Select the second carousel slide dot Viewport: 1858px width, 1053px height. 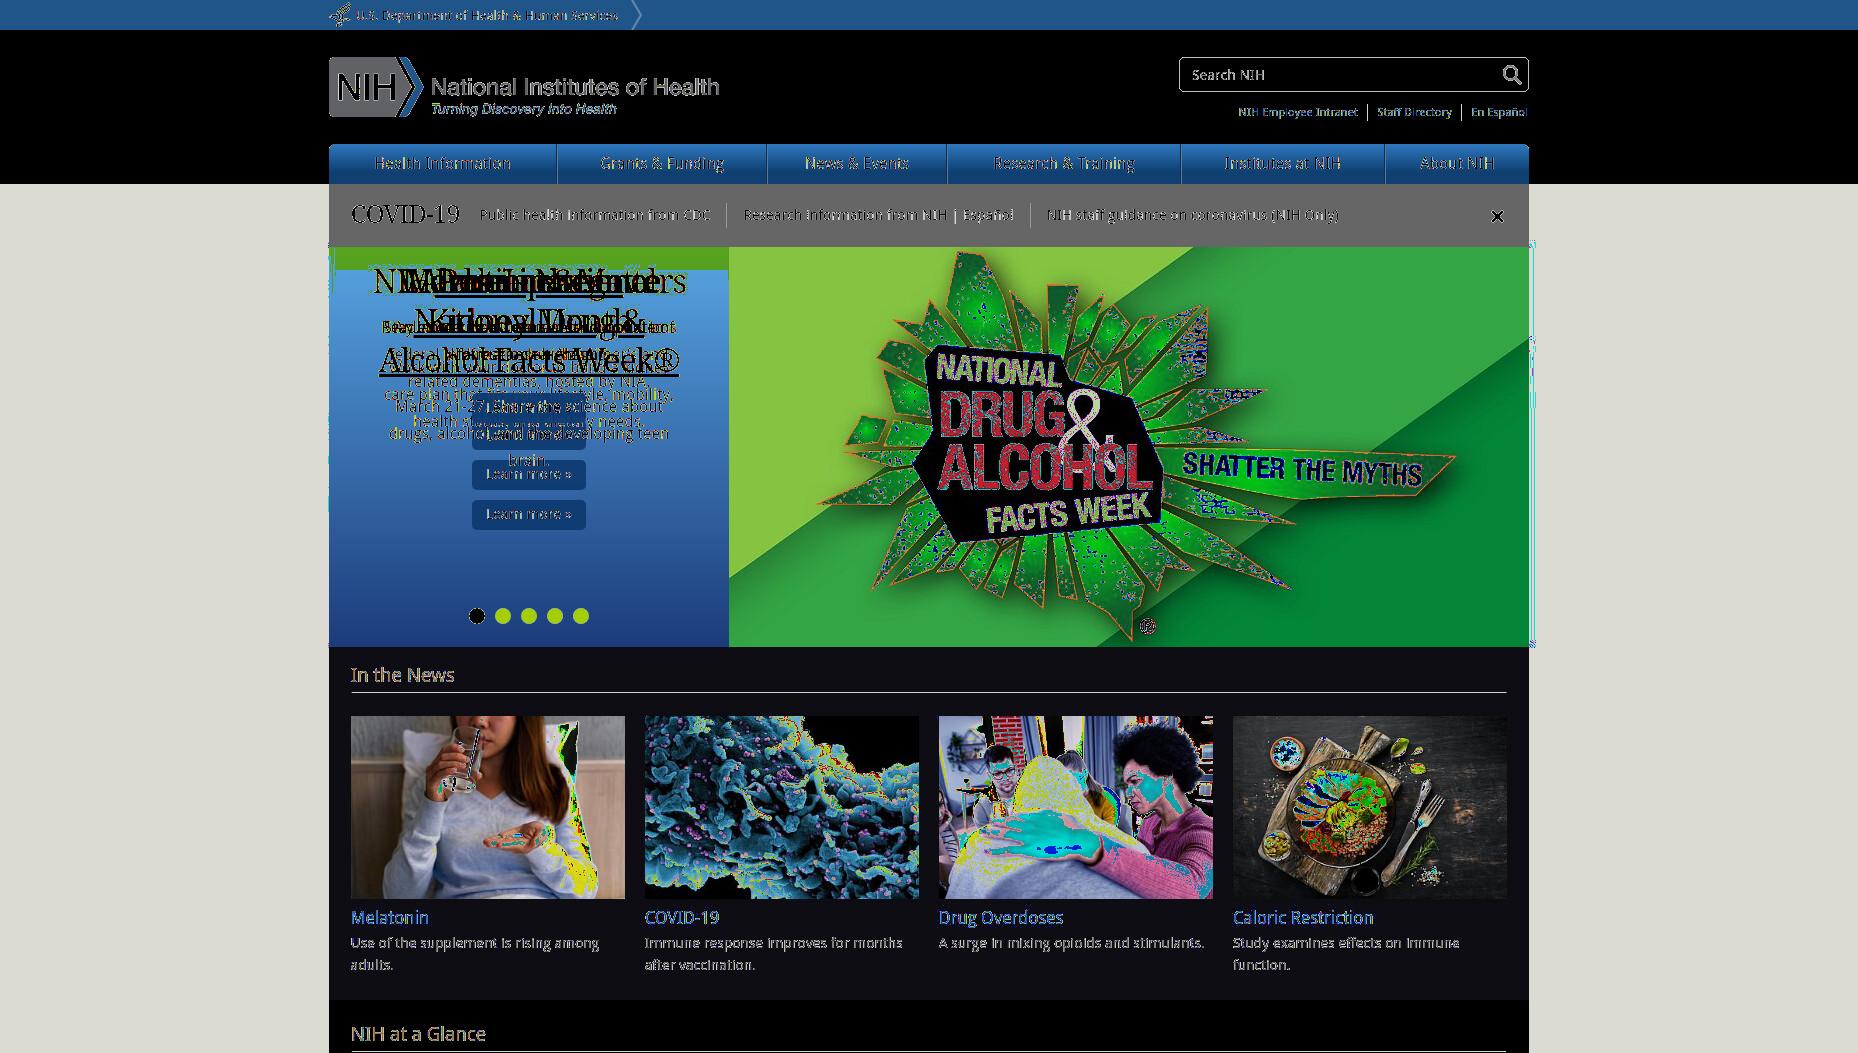pyautogui.click(x=503, y=616)
